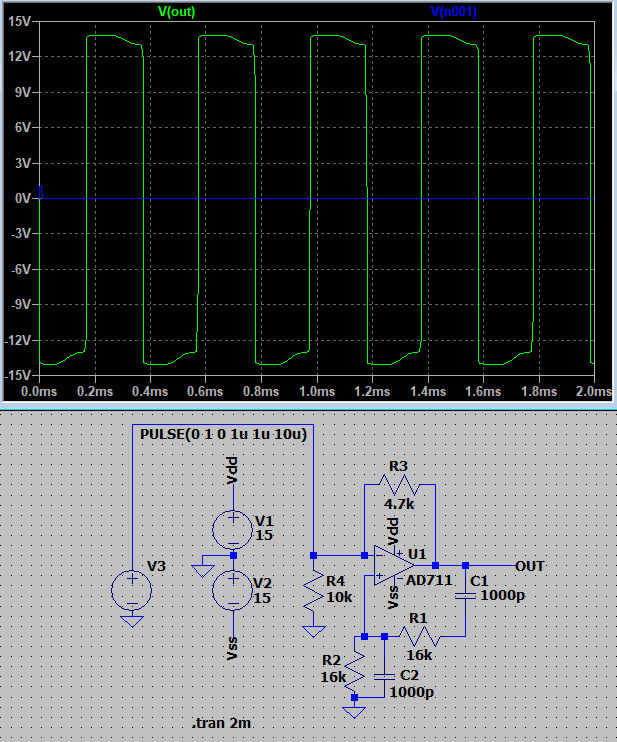Viewport: 617px width, 742px height.
Task: Click the OUT net label
Action: [x=530, y=565]
